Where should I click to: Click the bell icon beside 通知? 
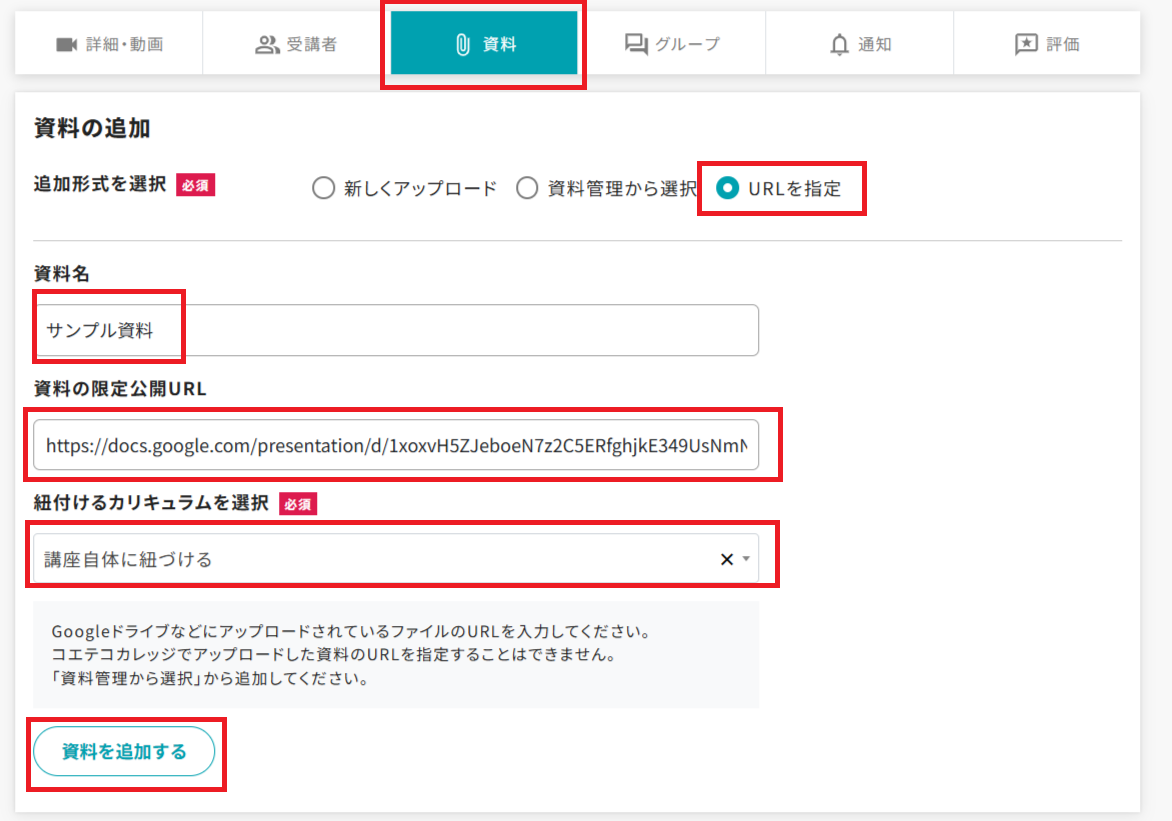(x=839, y=44)
